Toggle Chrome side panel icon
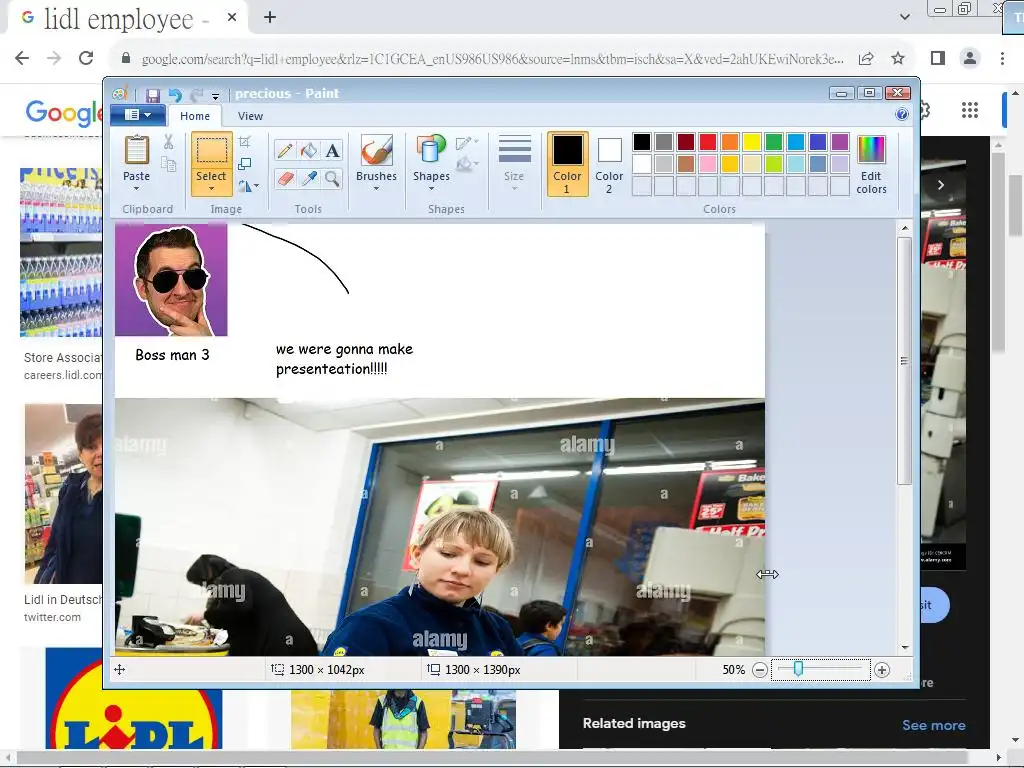1024x768 pixels. click(x=938, y=58)
